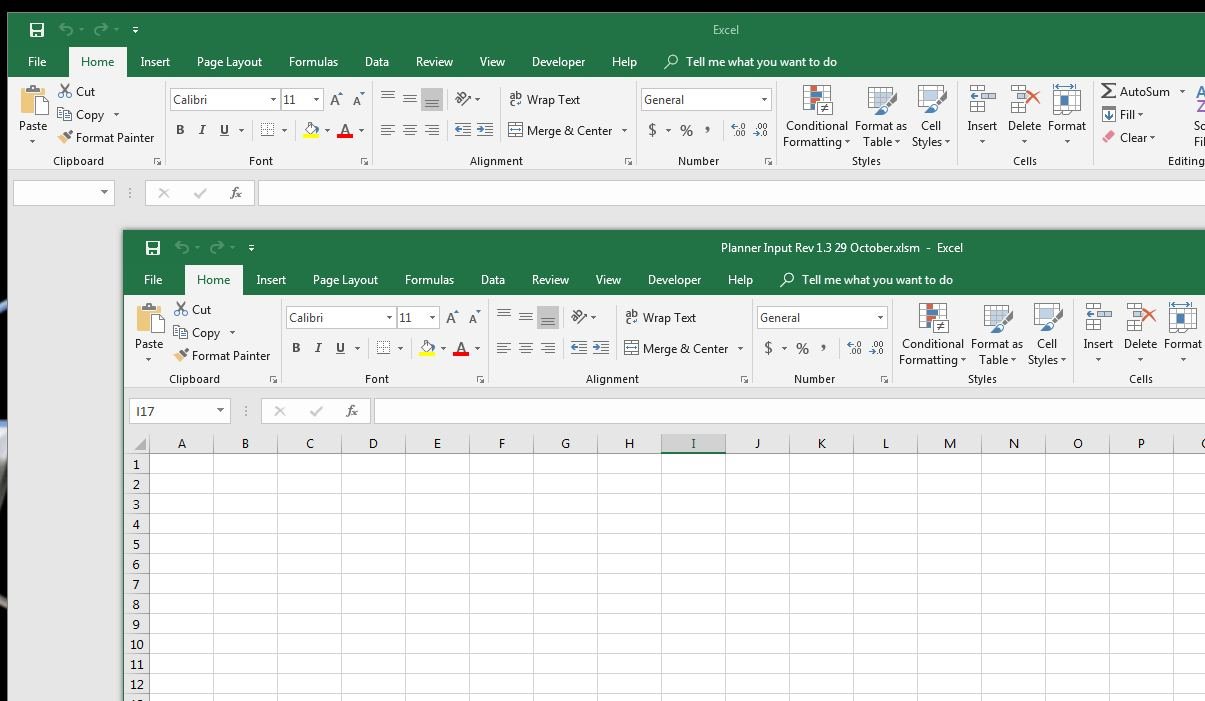Toggle Italic in Planner Input window

tap(318, 348)
